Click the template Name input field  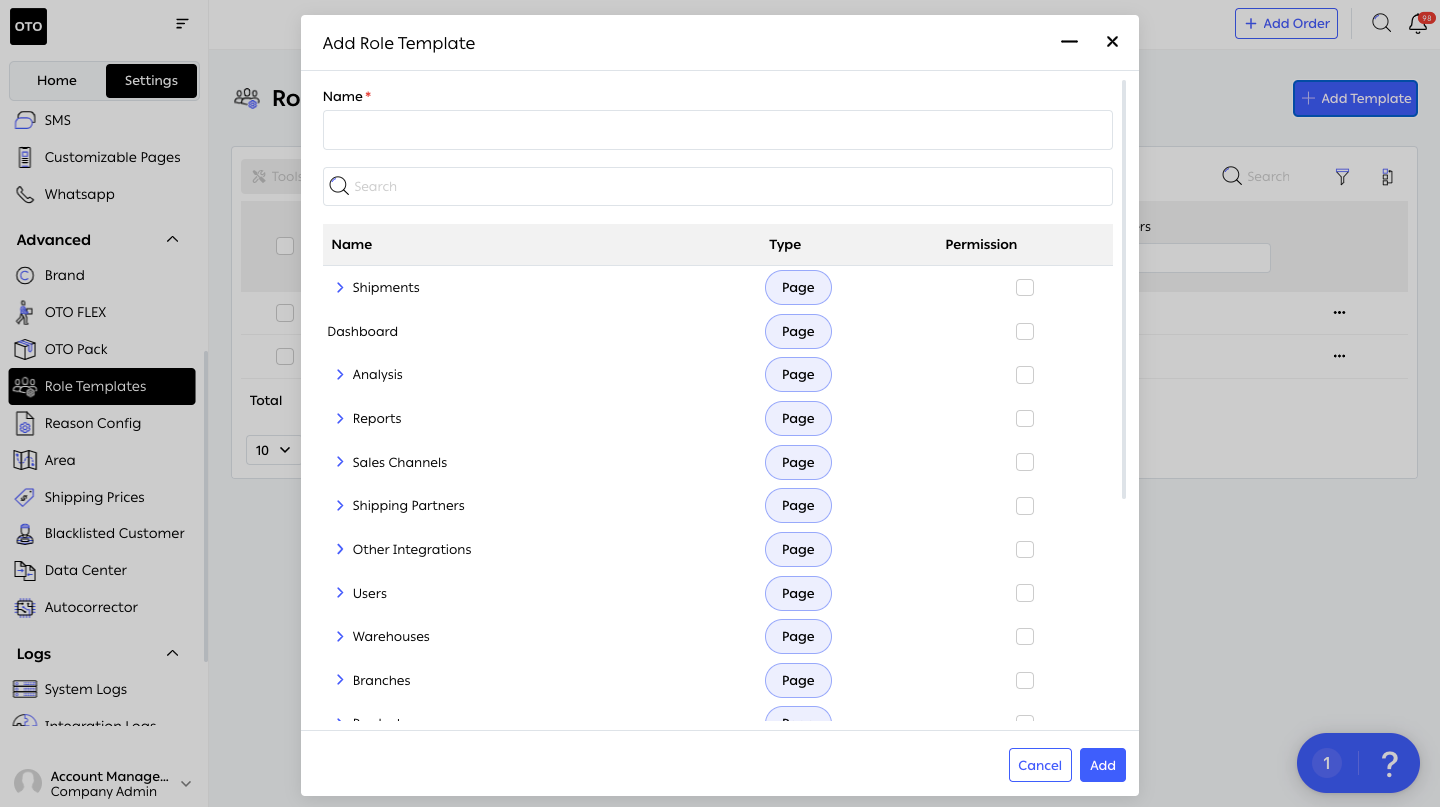pyautogui.click(x=717, y=130)
